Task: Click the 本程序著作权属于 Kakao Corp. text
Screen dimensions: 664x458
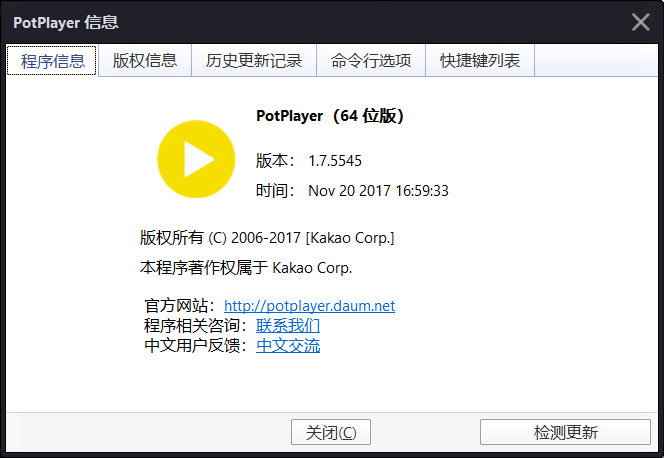Action: [246, 268]
